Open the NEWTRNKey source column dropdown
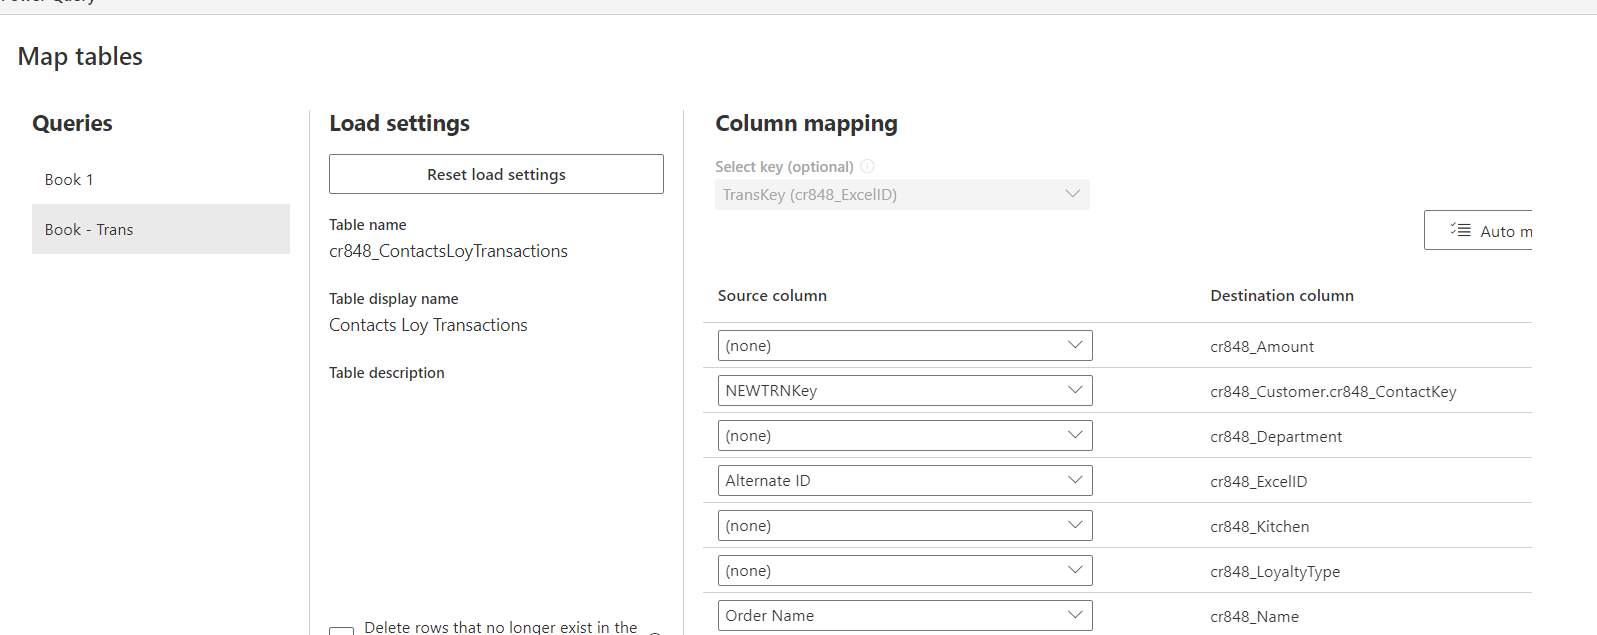The height and width of the screenshot is (635, 1597). 905,390
